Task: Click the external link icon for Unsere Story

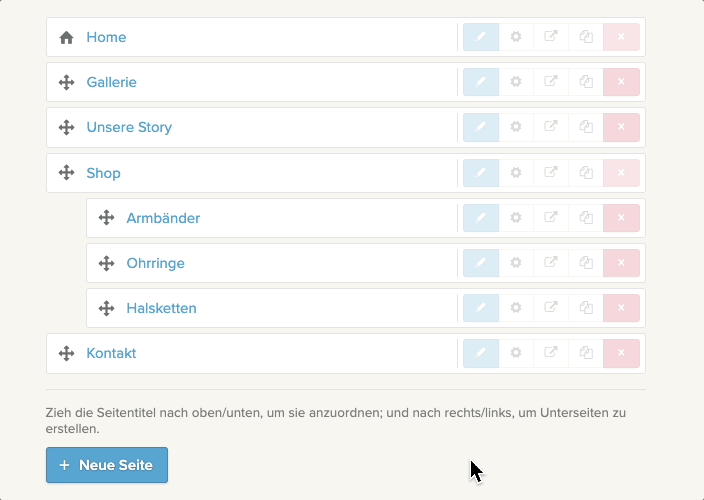Action: point(551,127)
